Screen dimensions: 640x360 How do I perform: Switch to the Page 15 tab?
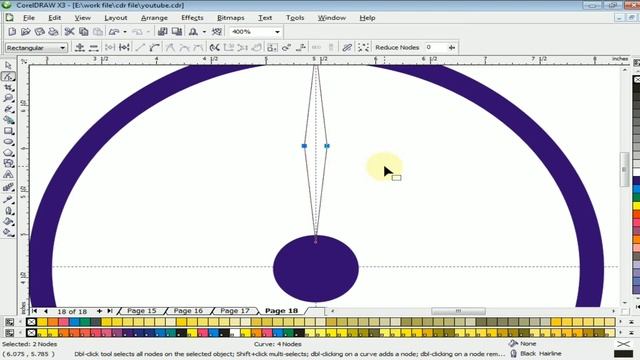coord(142,311)
